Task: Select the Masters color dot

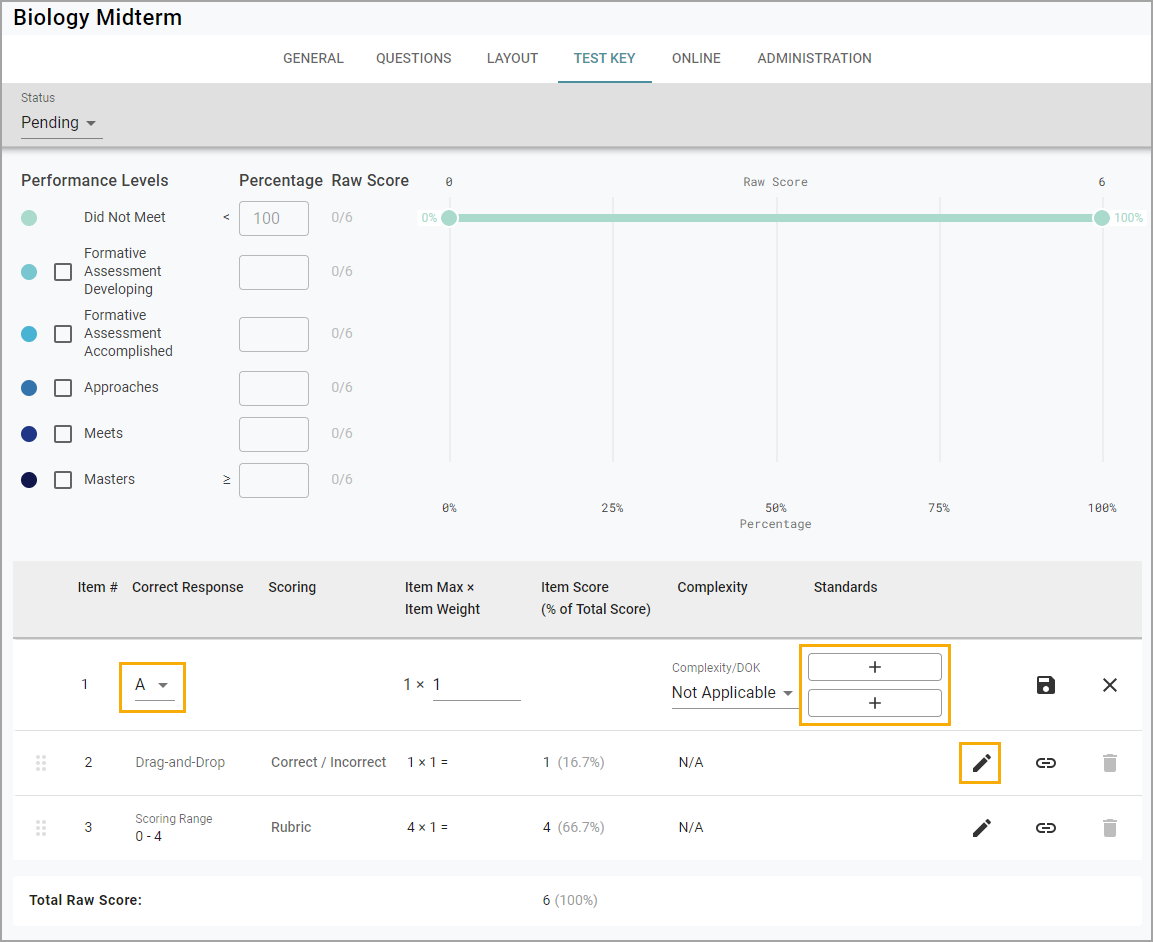Action: [x=29, y=480]
